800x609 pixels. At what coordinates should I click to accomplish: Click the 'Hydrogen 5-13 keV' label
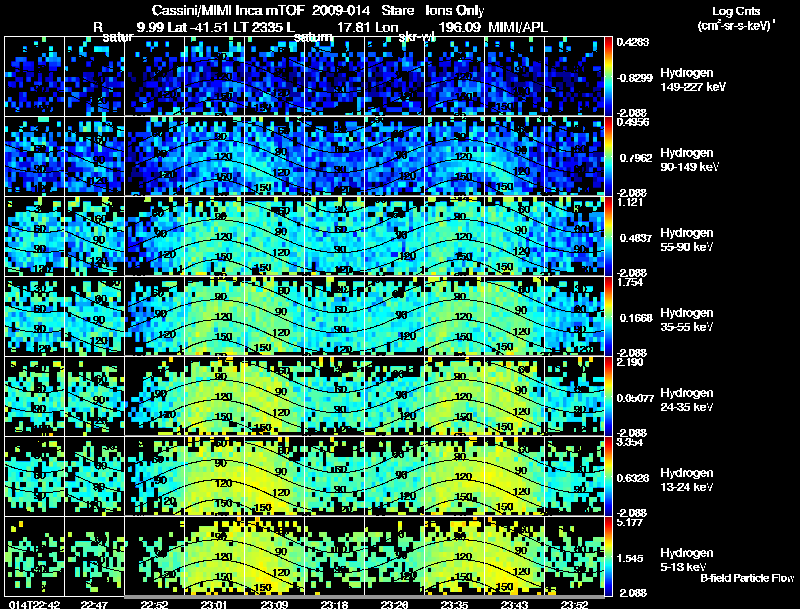[x=687, y=560]
